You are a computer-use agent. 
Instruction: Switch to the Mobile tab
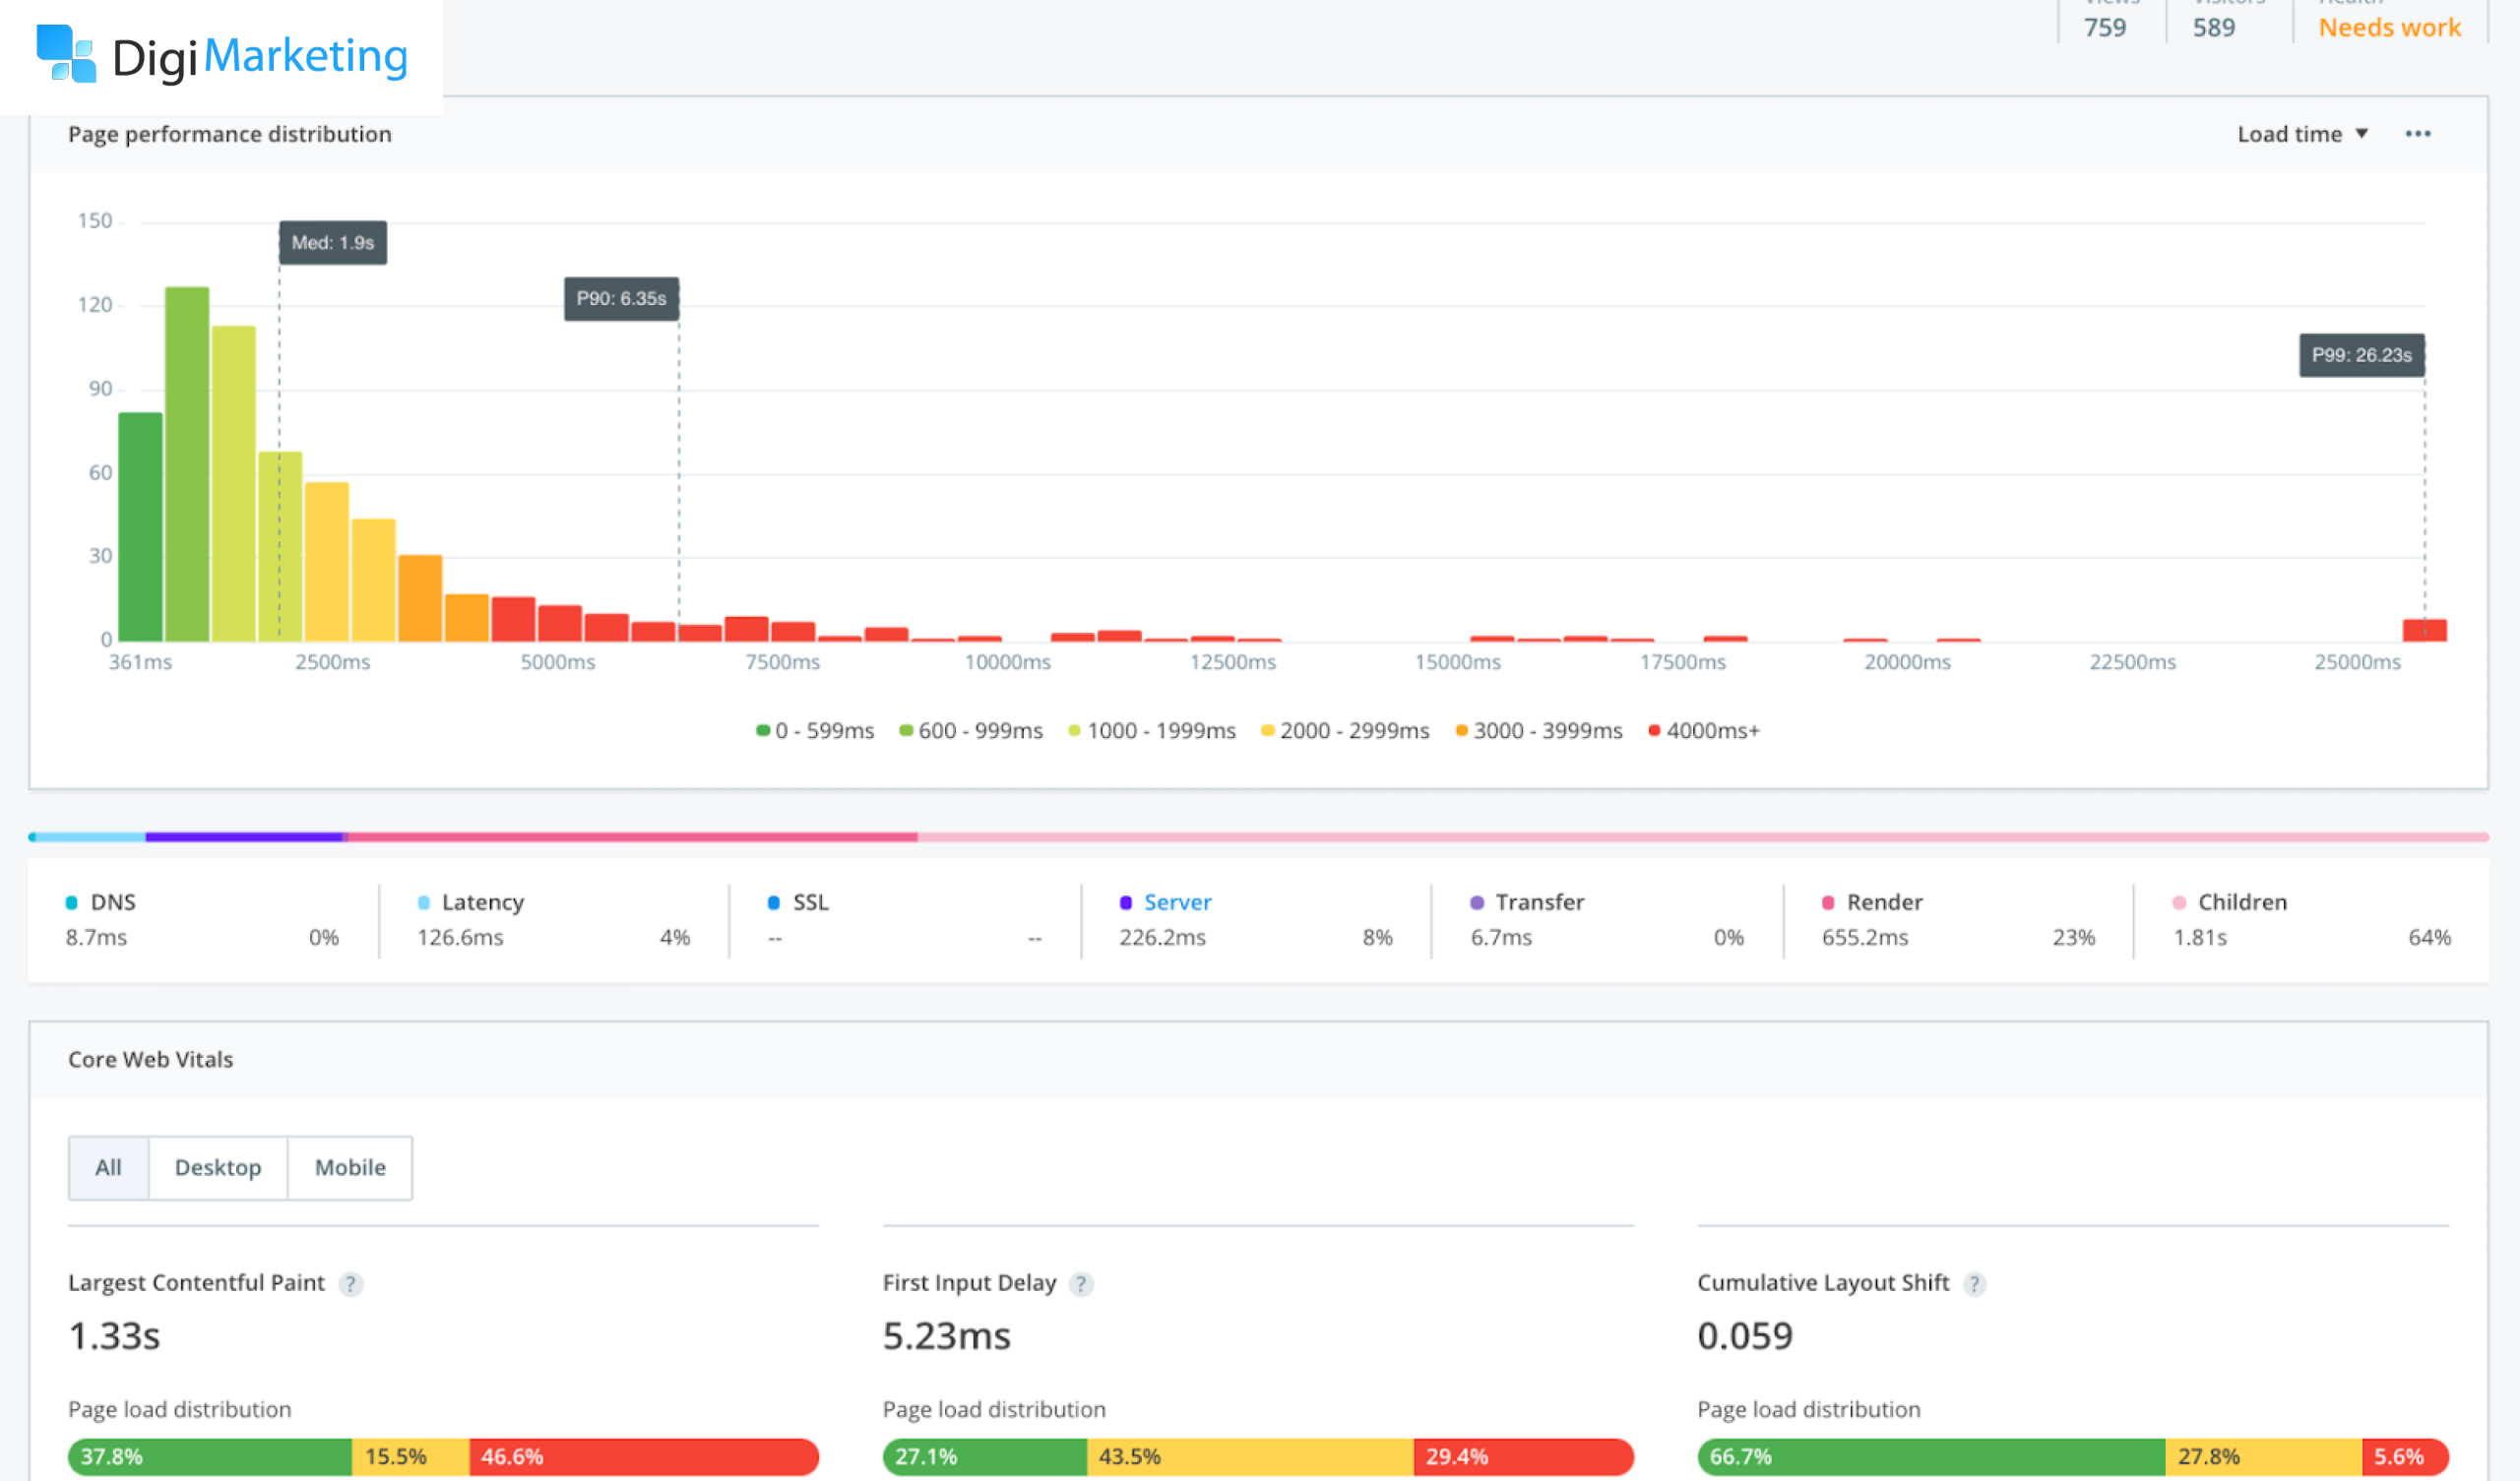click(350, 1167)
